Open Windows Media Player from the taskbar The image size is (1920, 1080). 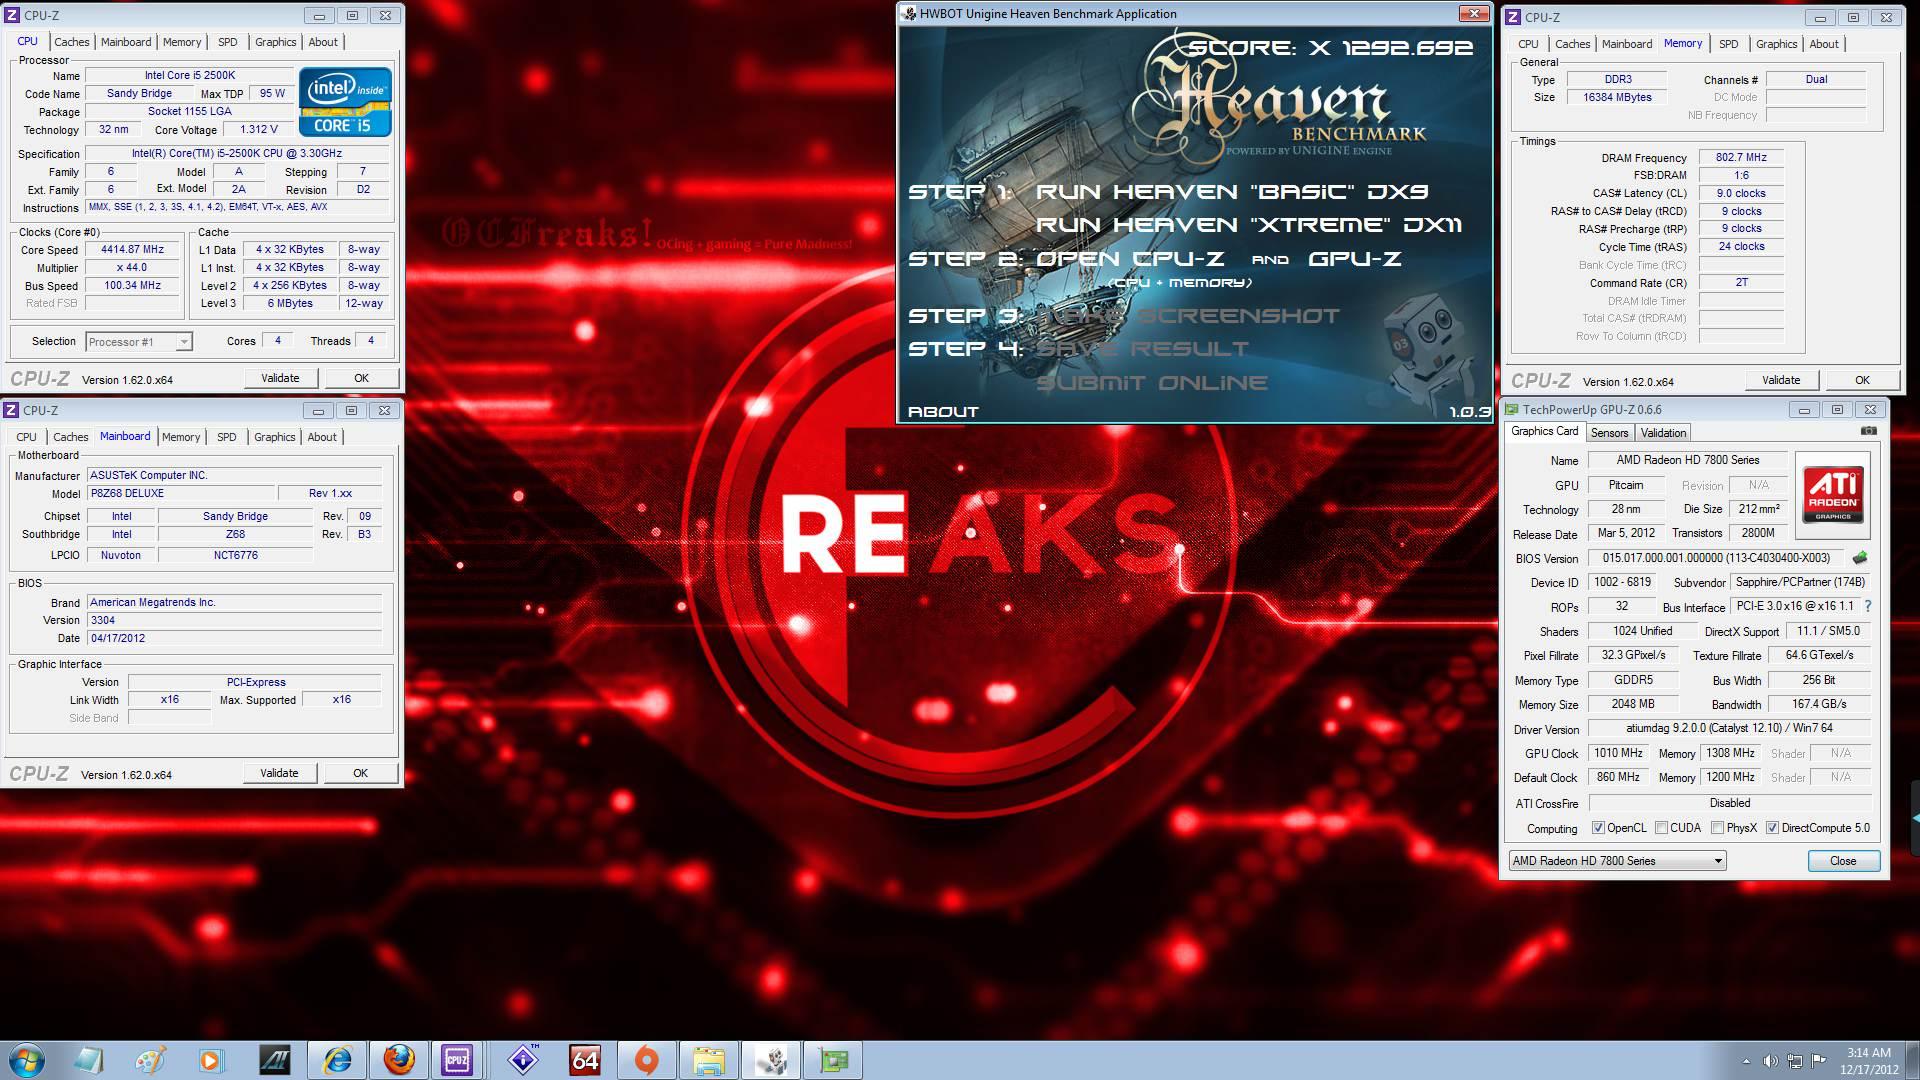(x=211, y=1060)
